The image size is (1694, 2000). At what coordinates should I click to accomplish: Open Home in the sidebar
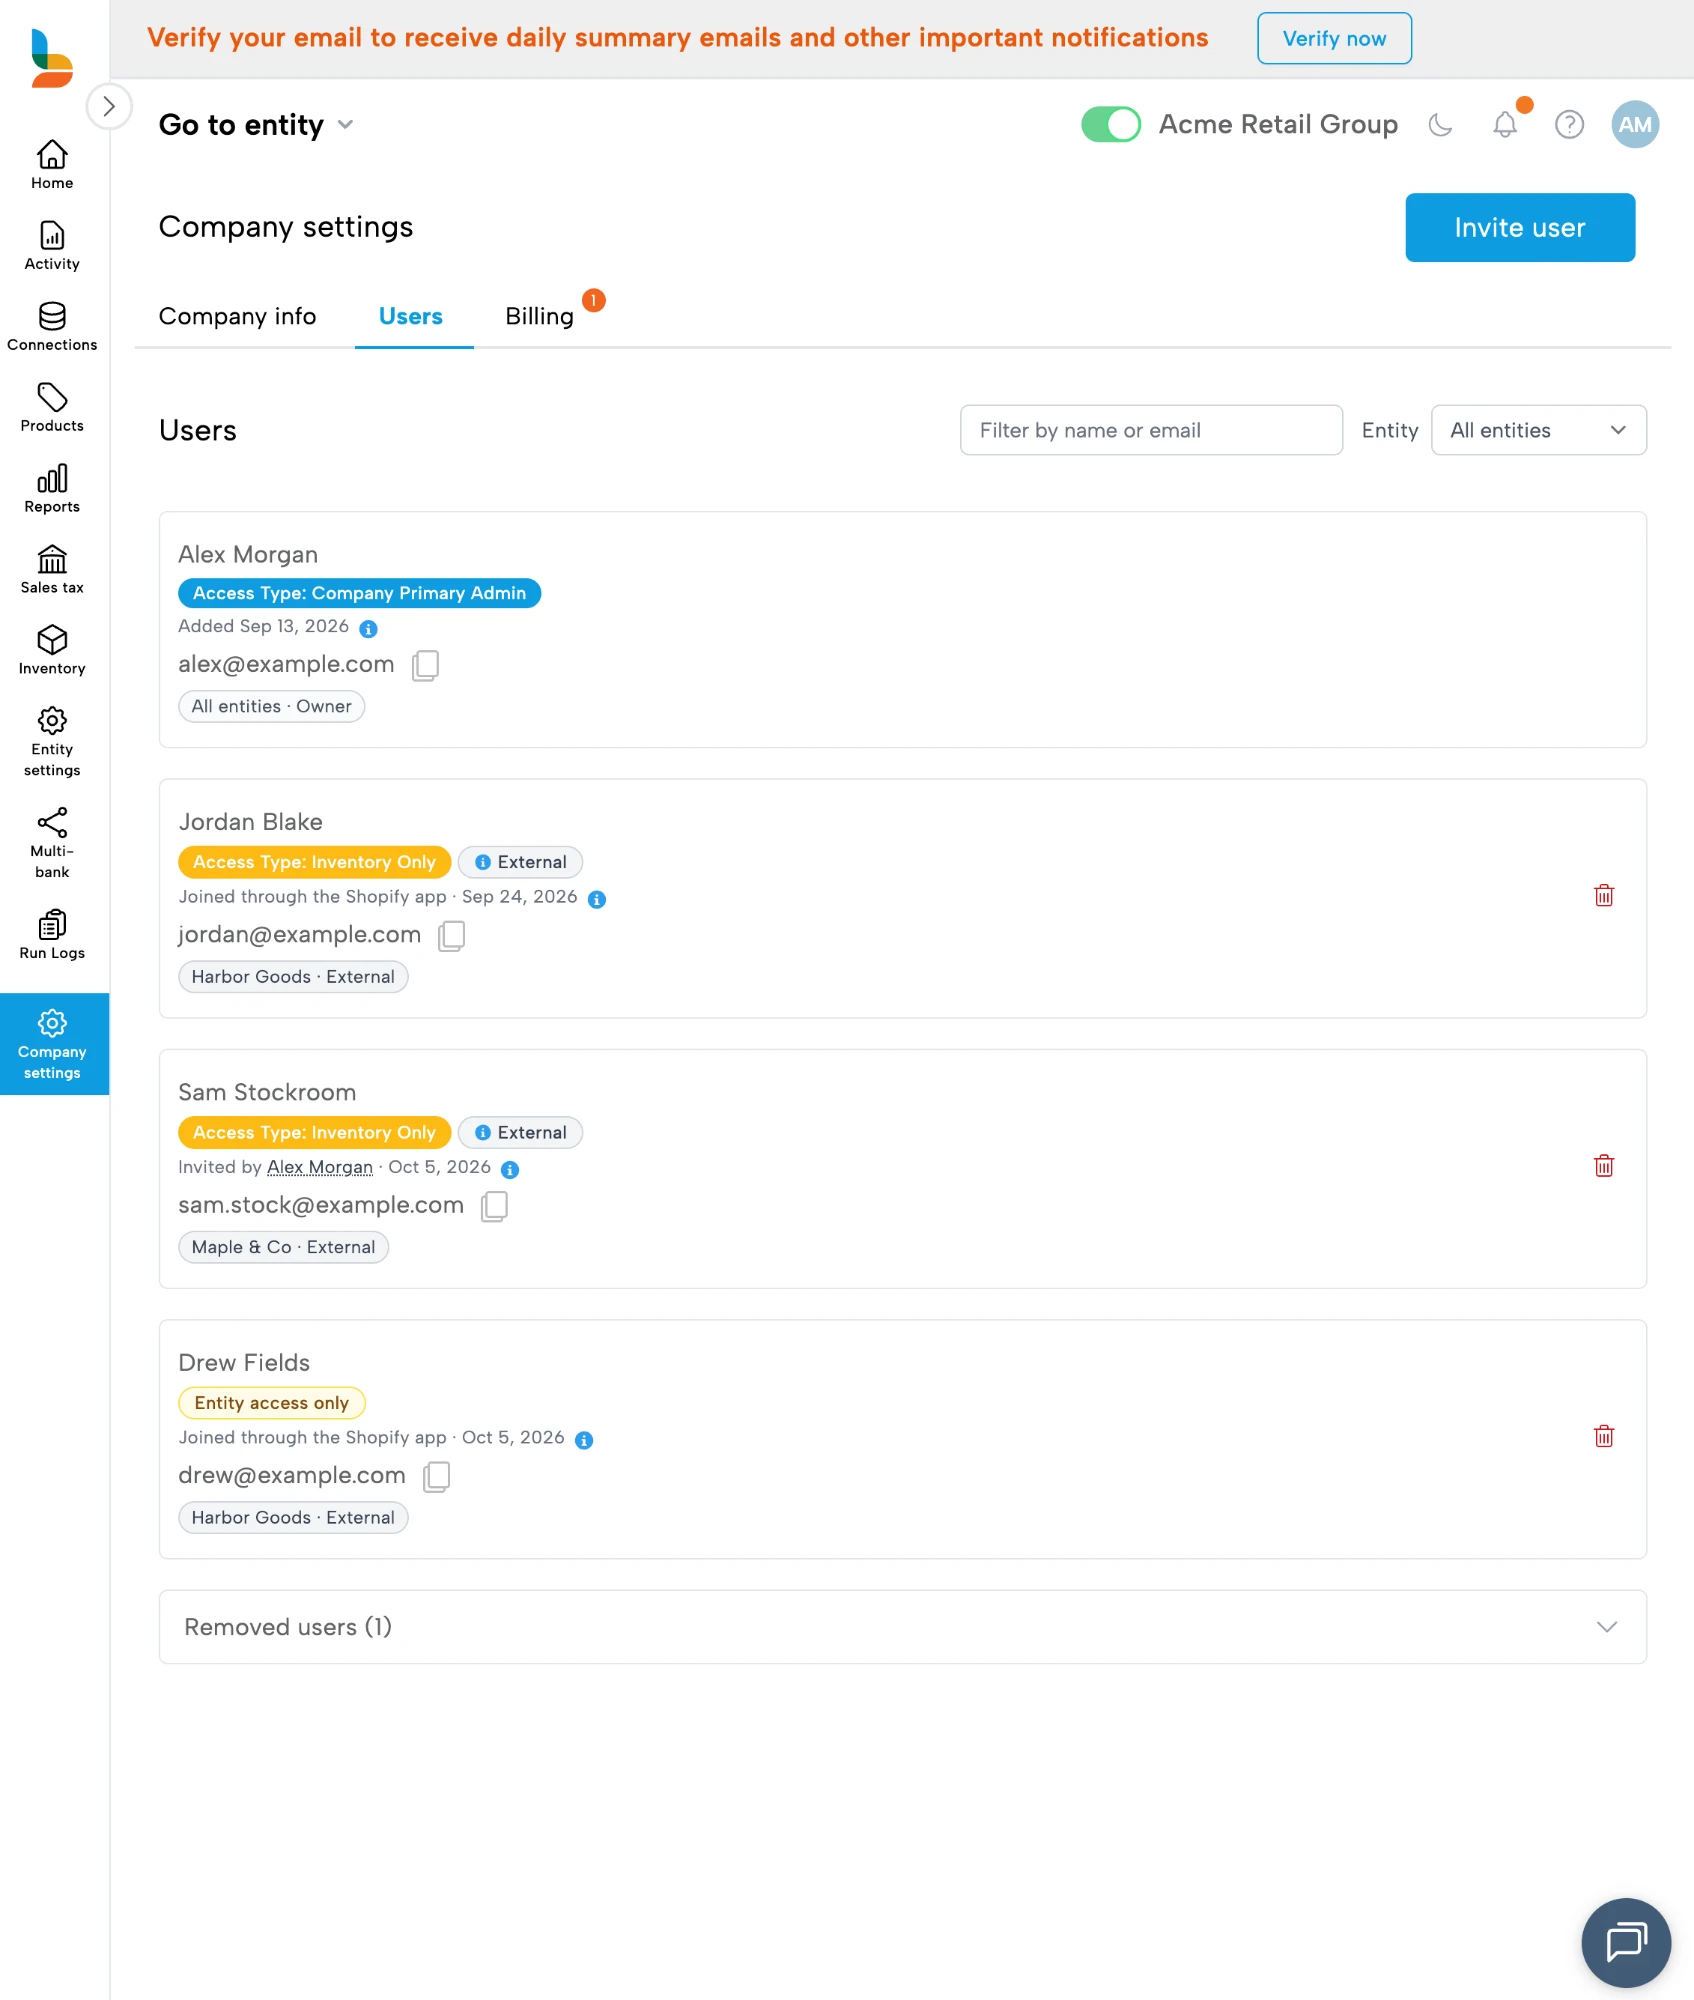(52, 164)
